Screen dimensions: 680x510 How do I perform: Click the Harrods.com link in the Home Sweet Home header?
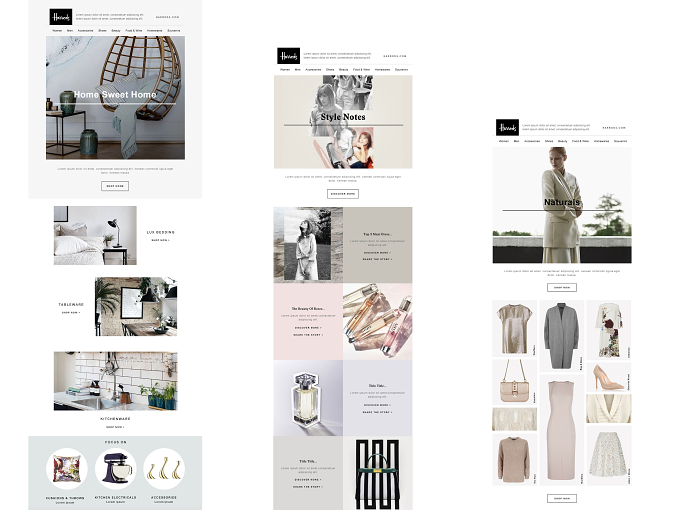pyautogui.click(x=167, y=17)
